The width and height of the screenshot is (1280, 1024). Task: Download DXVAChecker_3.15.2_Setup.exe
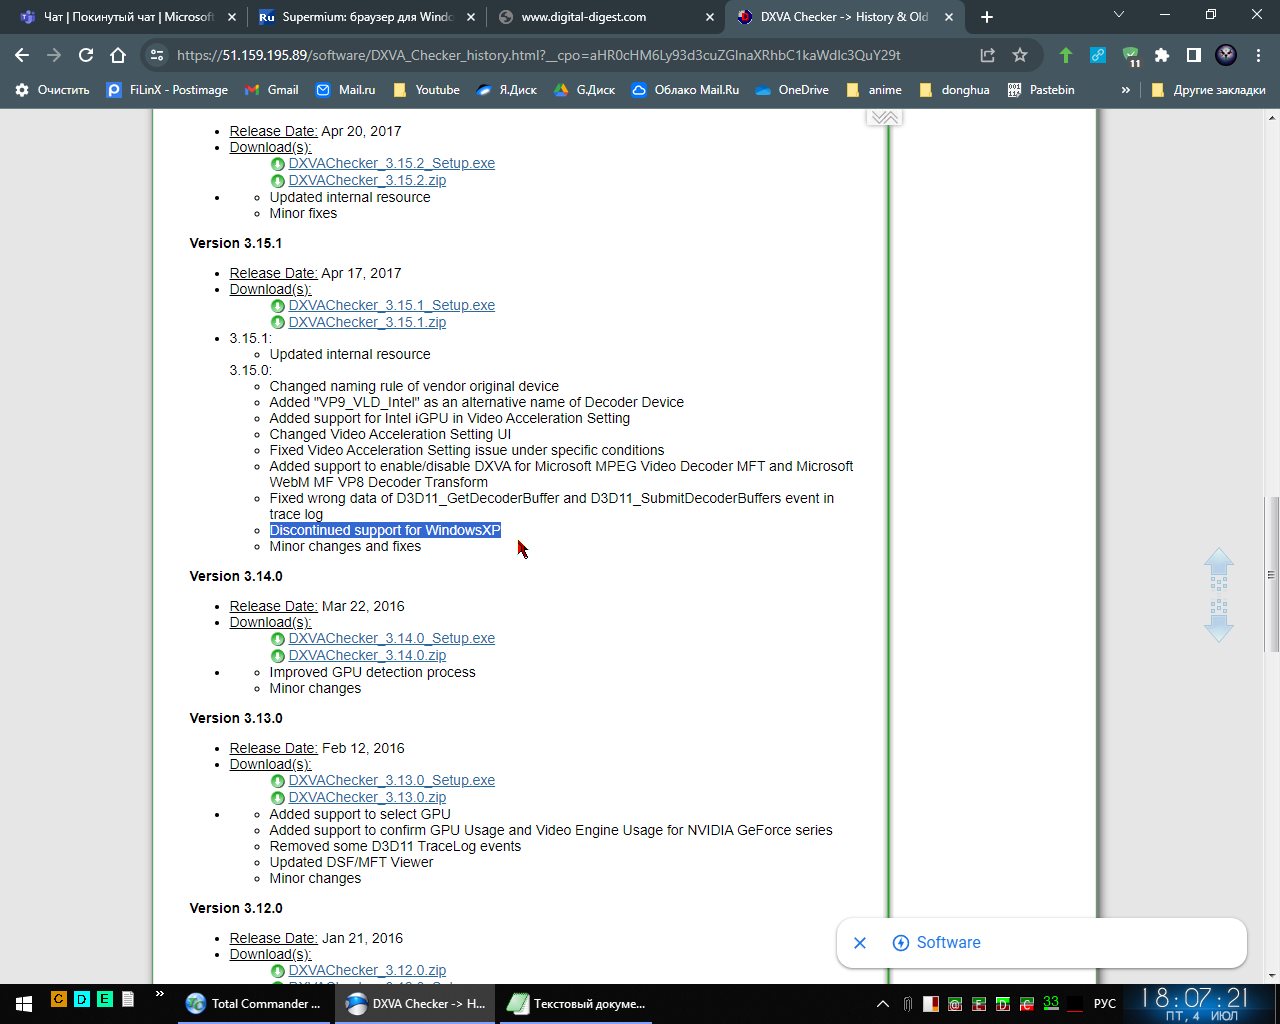391,163
